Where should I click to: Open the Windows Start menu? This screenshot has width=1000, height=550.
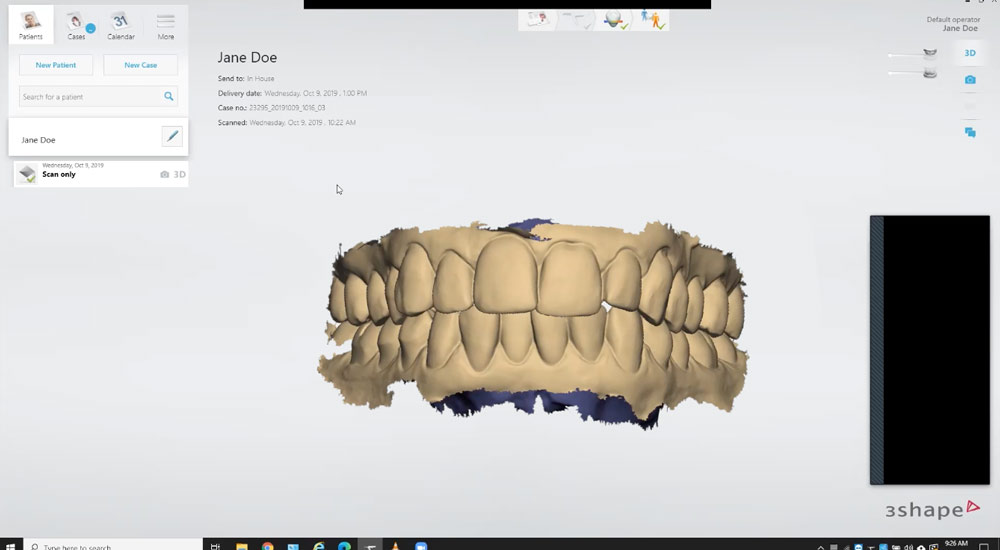point(10,546)
